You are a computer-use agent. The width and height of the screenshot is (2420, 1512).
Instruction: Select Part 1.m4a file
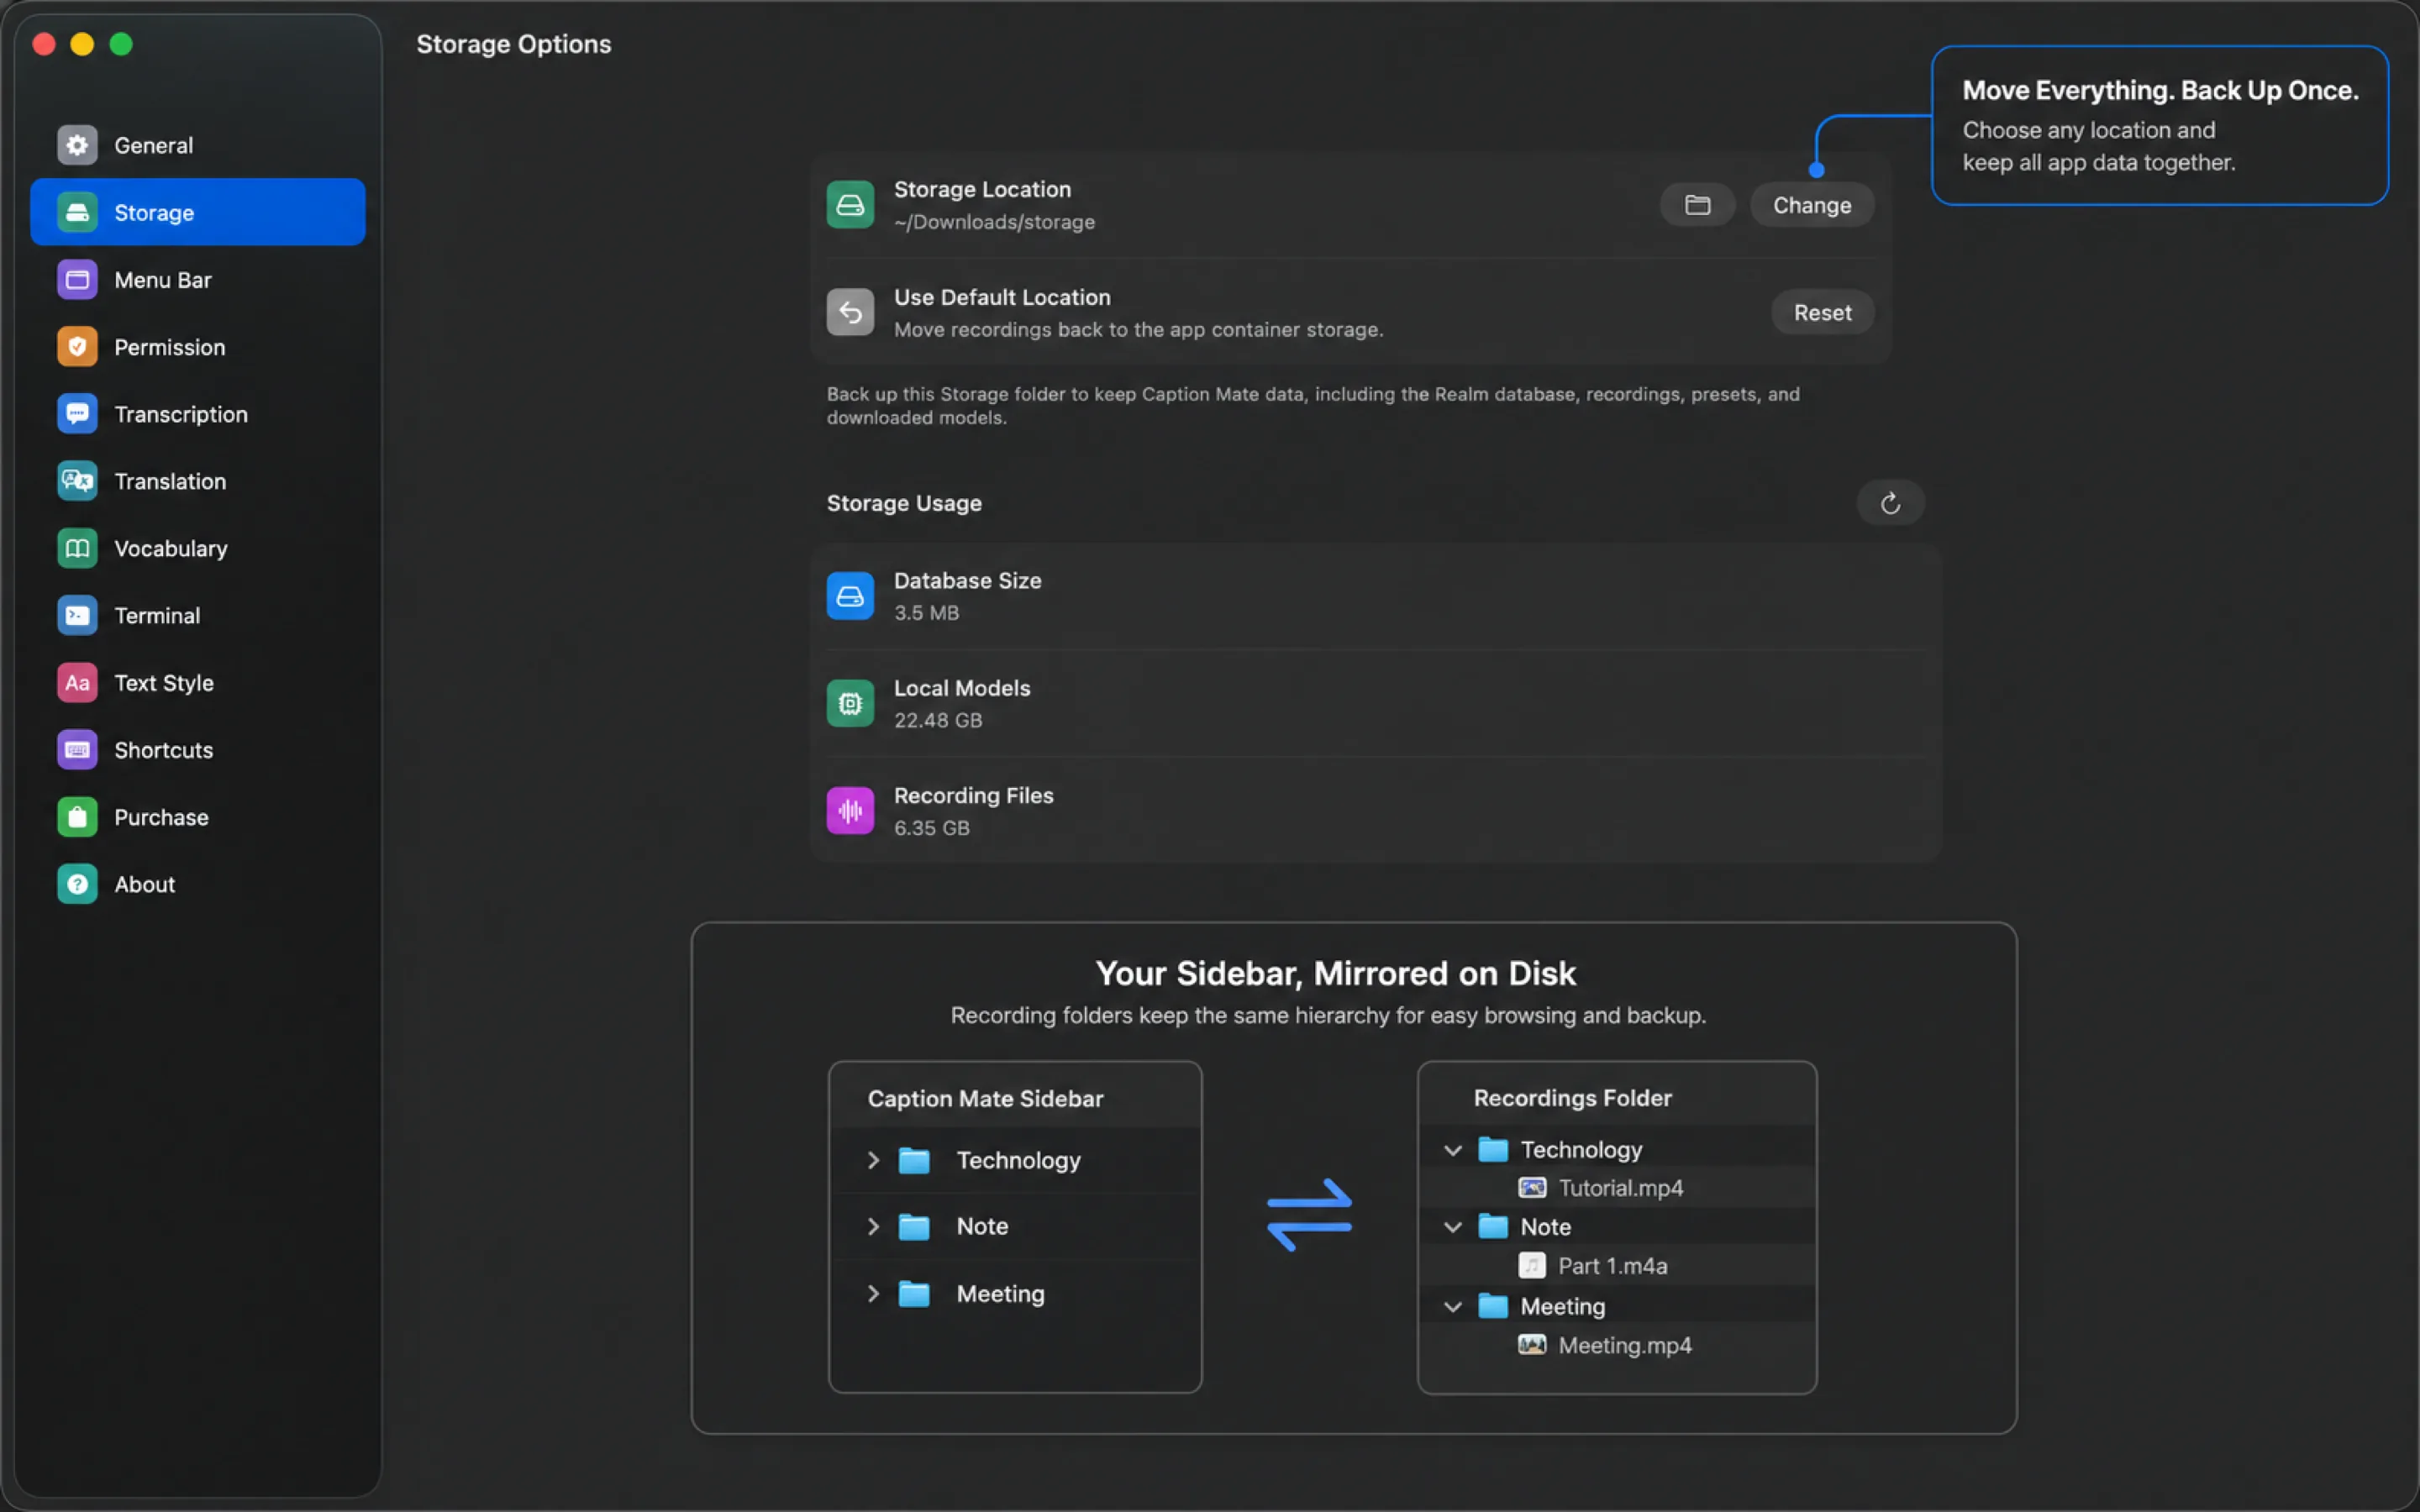(1612, 1266)
